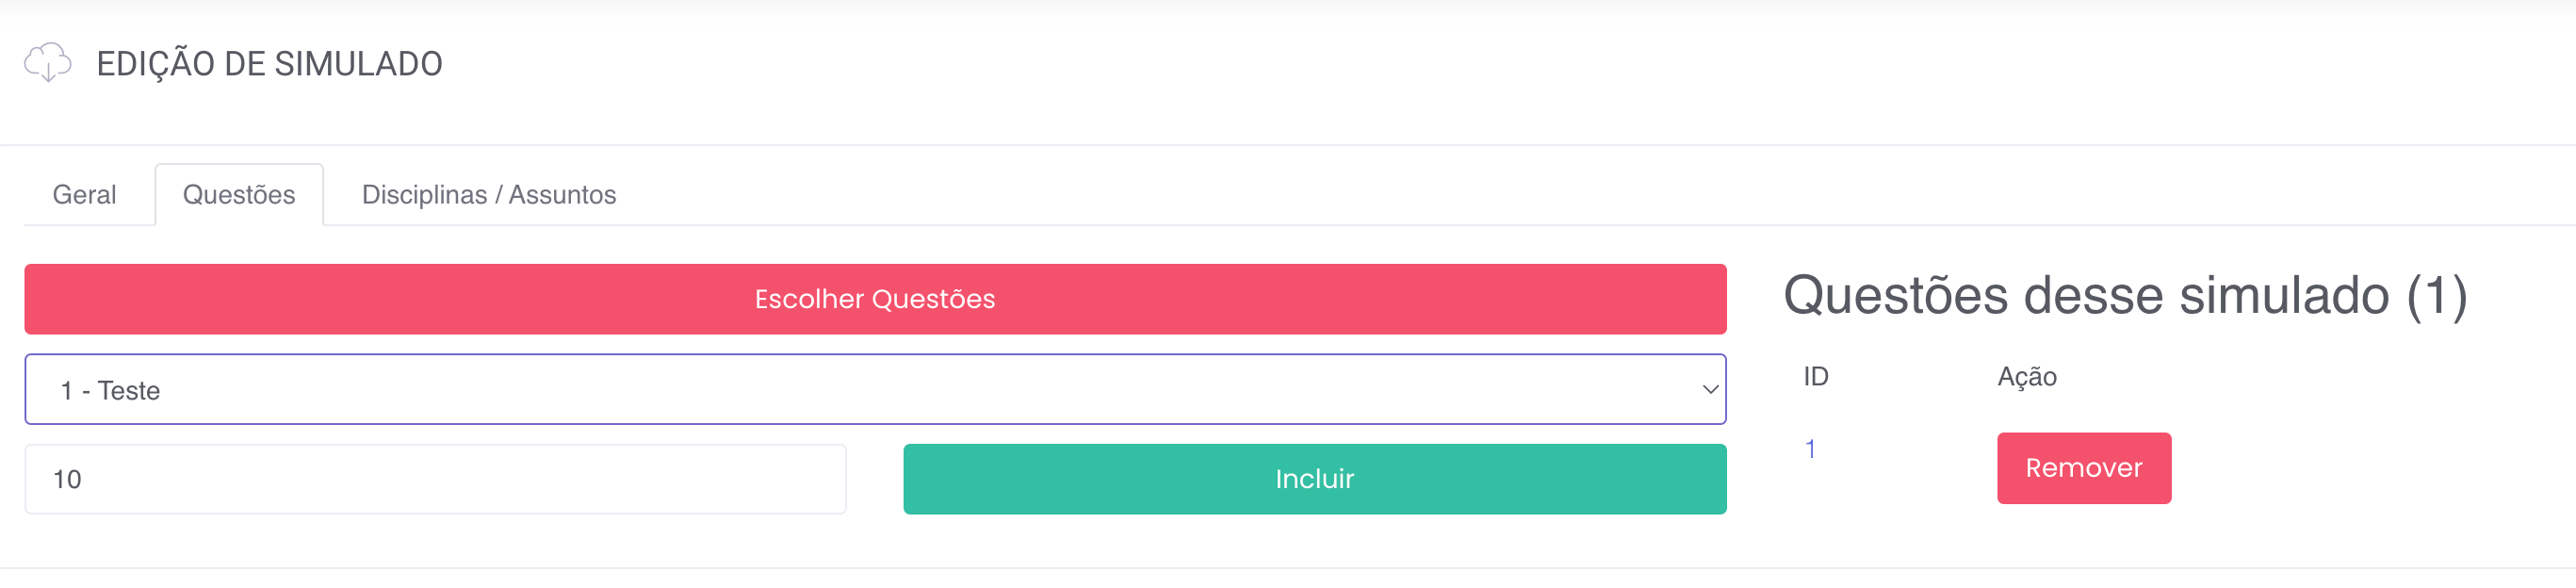2576x588 pixels.
Task: Click the Ação column header
Action: coord(2026,376)
